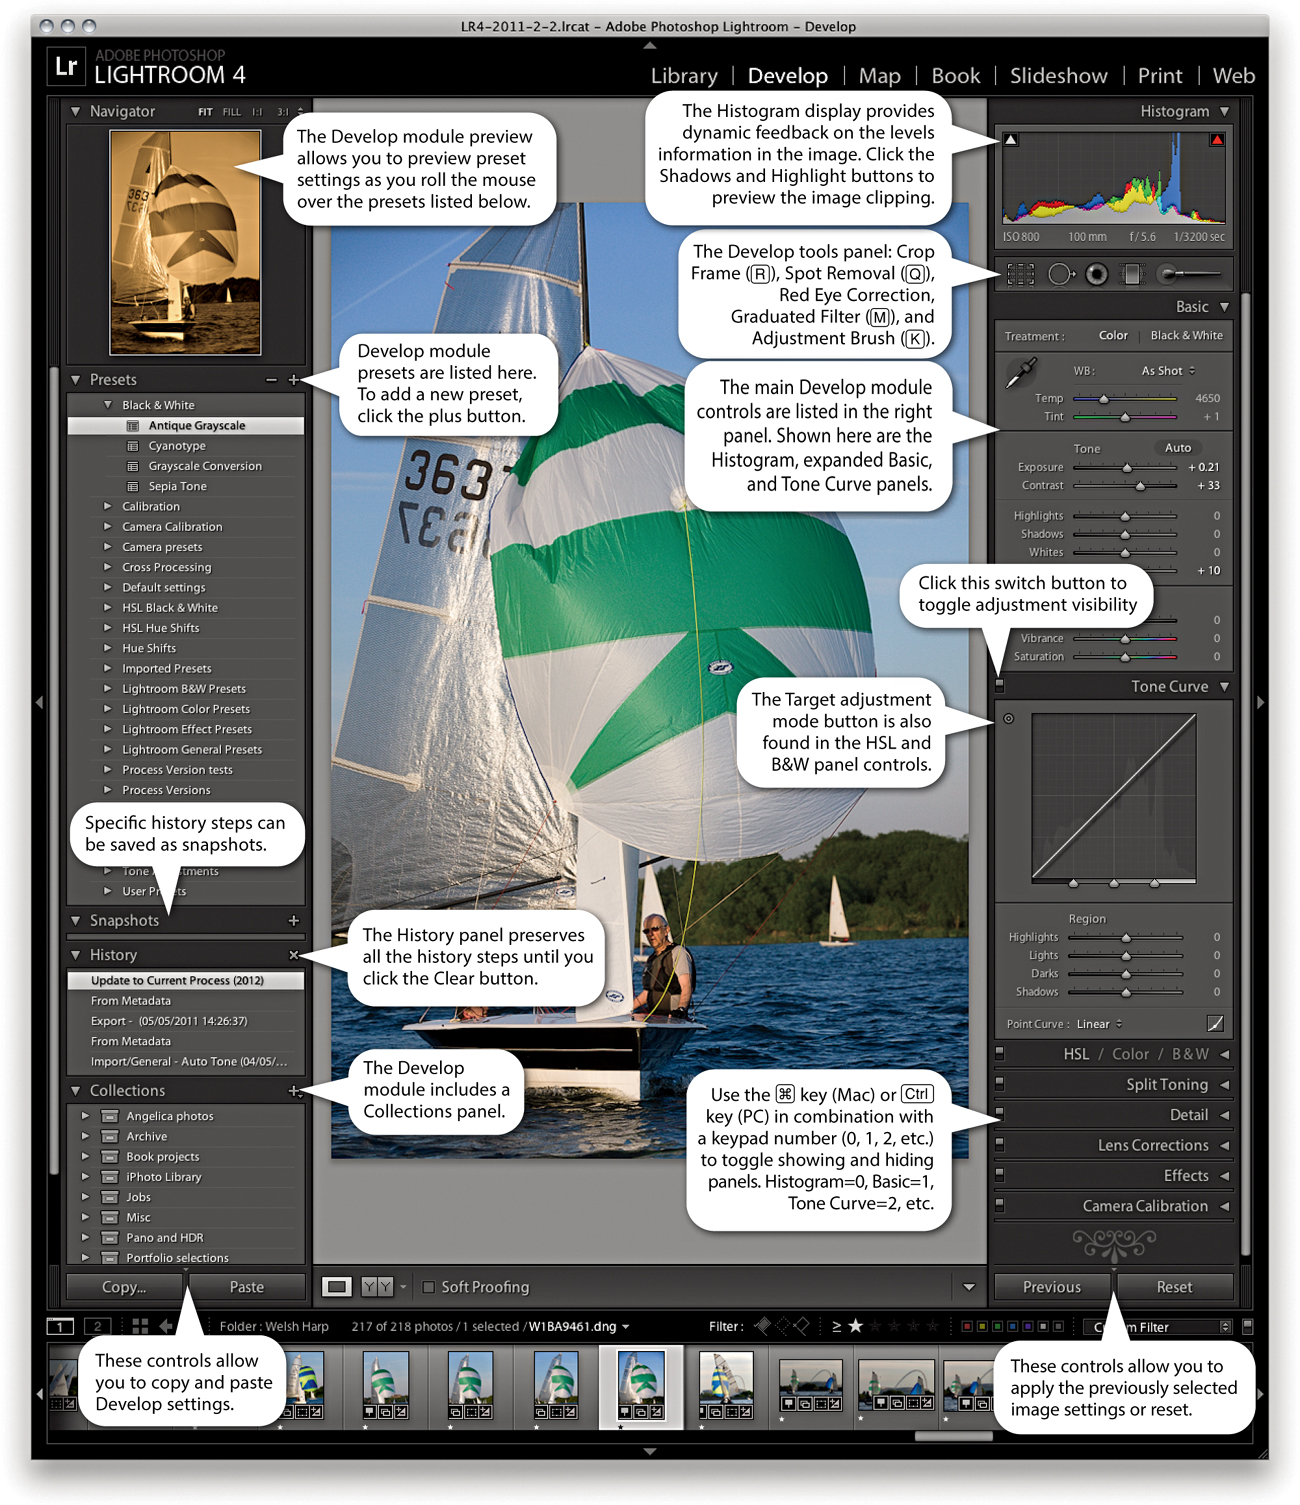The image size is (1300, 1505).
Task: Adjust the Exposure slider handle
Action: [x=1127, y=468]
